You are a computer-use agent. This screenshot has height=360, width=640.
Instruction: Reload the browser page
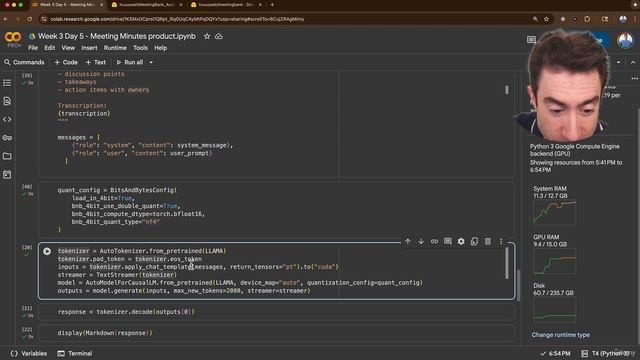click(29, 19)
